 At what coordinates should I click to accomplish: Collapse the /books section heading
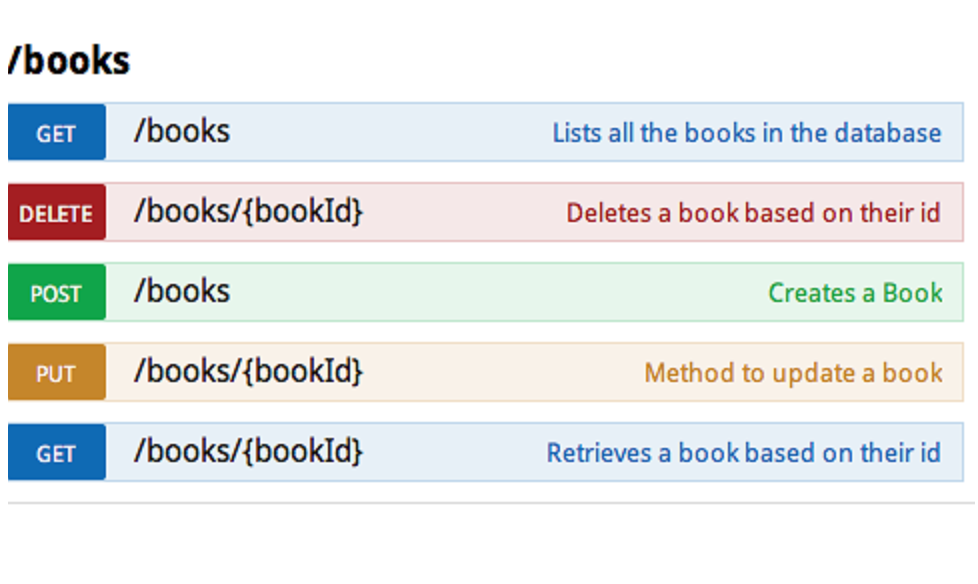(68, 61)
